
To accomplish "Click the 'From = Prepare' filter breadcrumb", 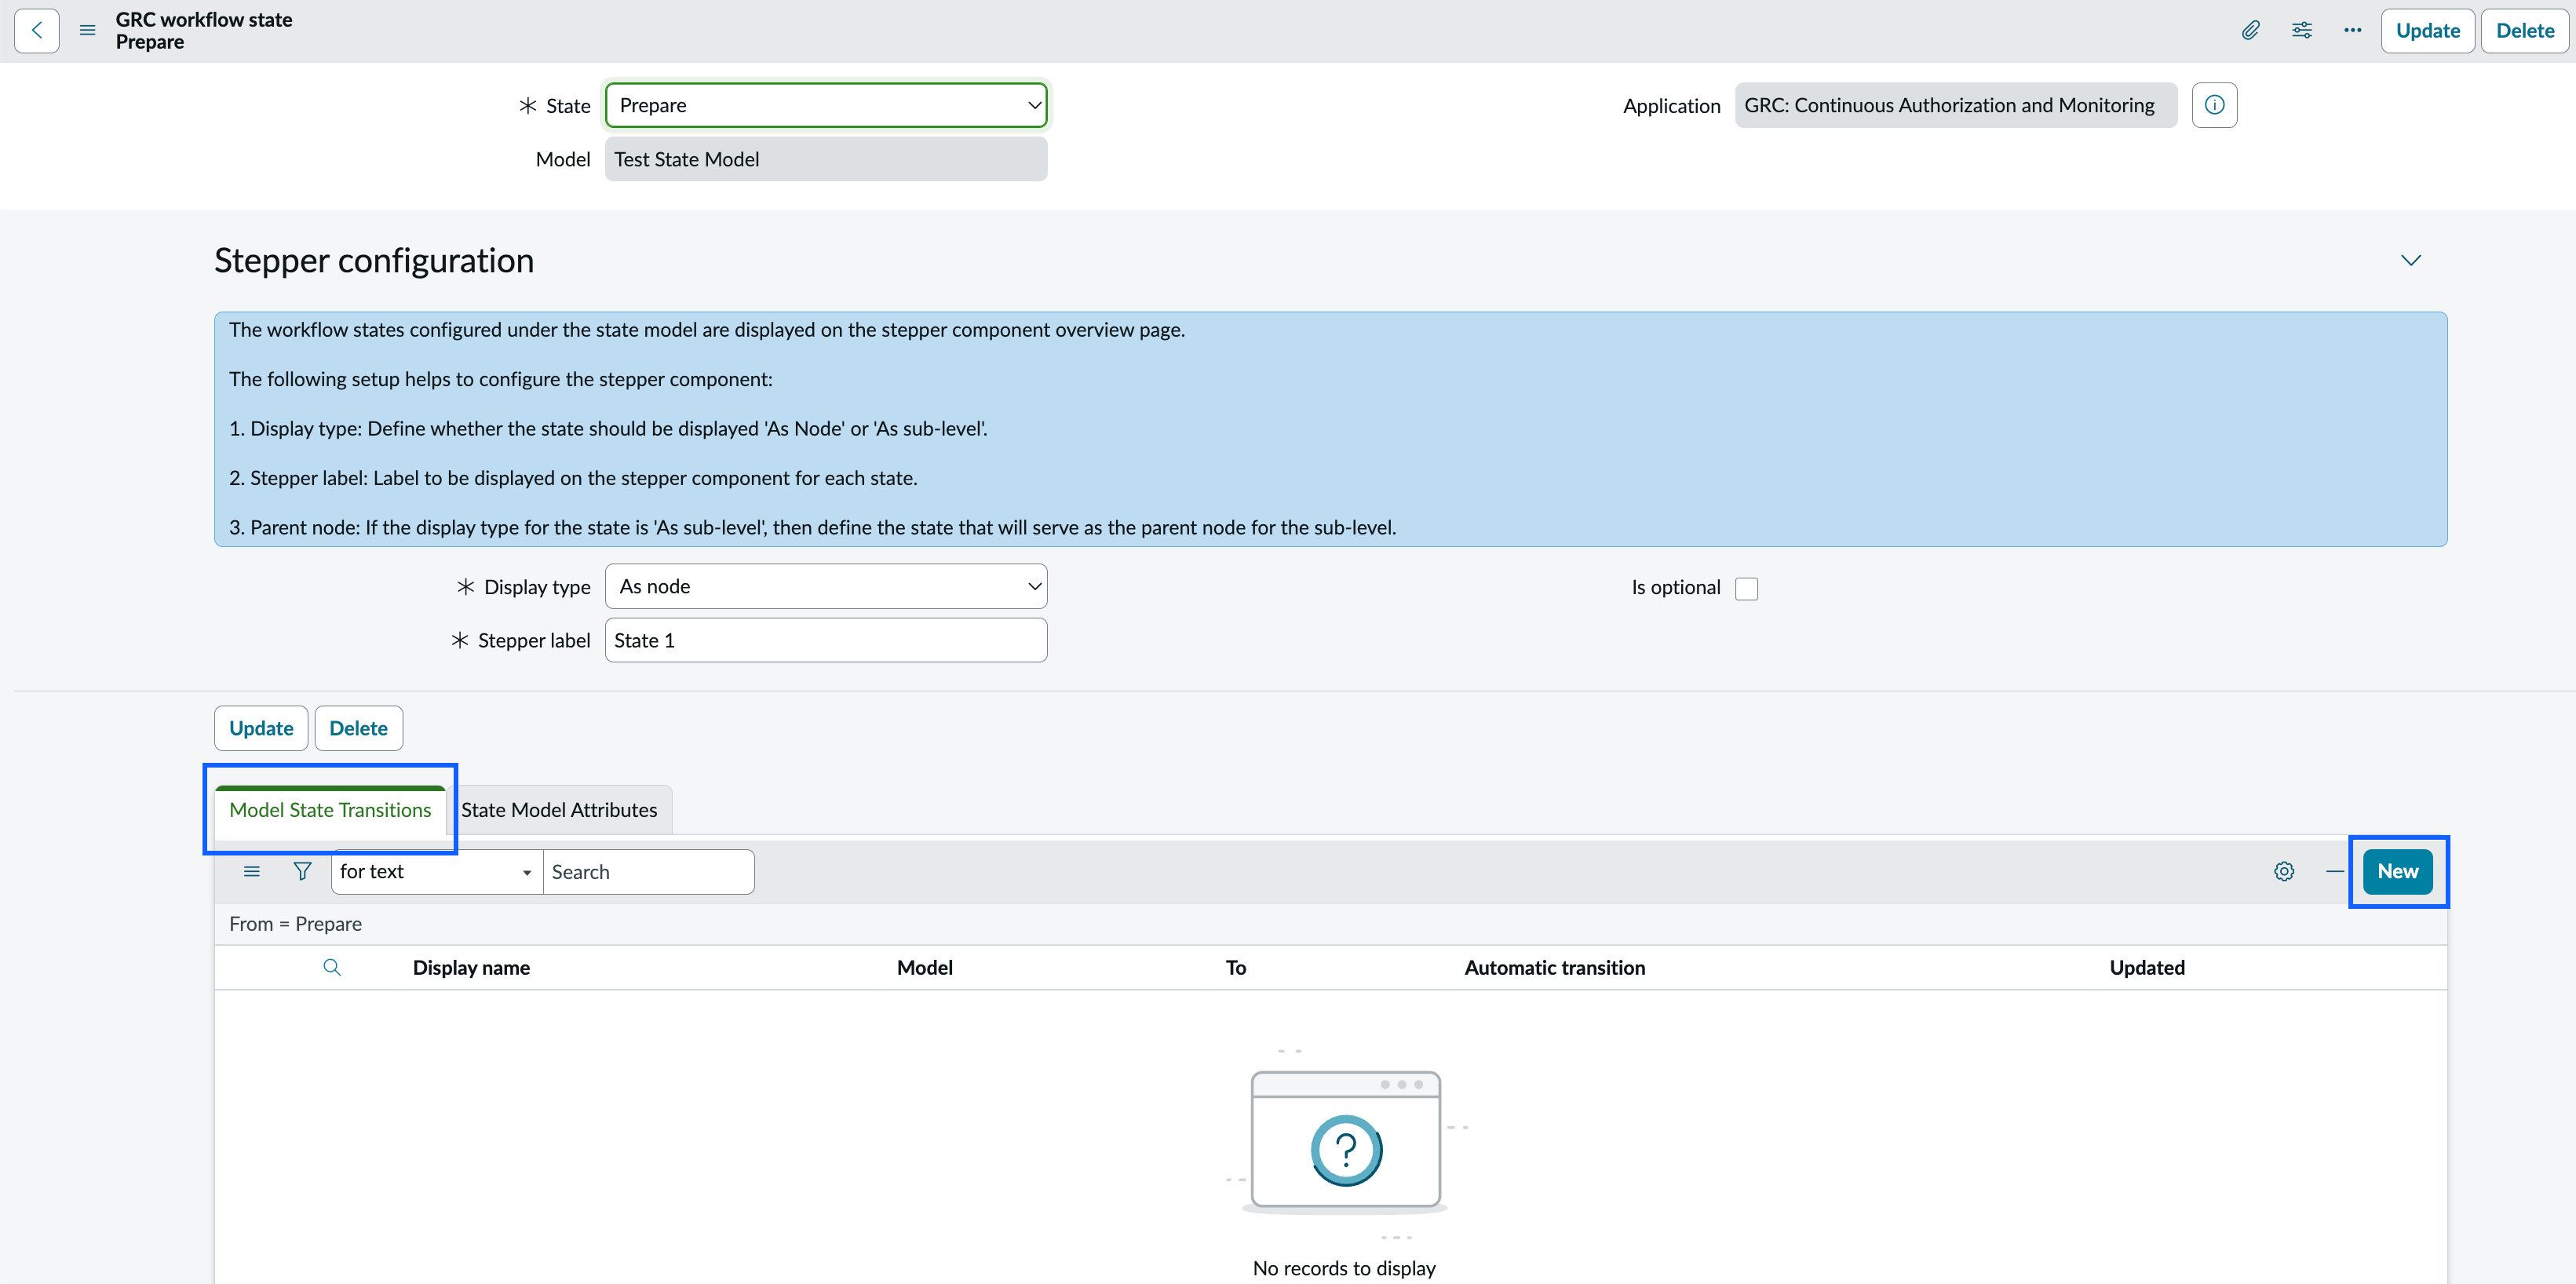I will click(295, 924).
